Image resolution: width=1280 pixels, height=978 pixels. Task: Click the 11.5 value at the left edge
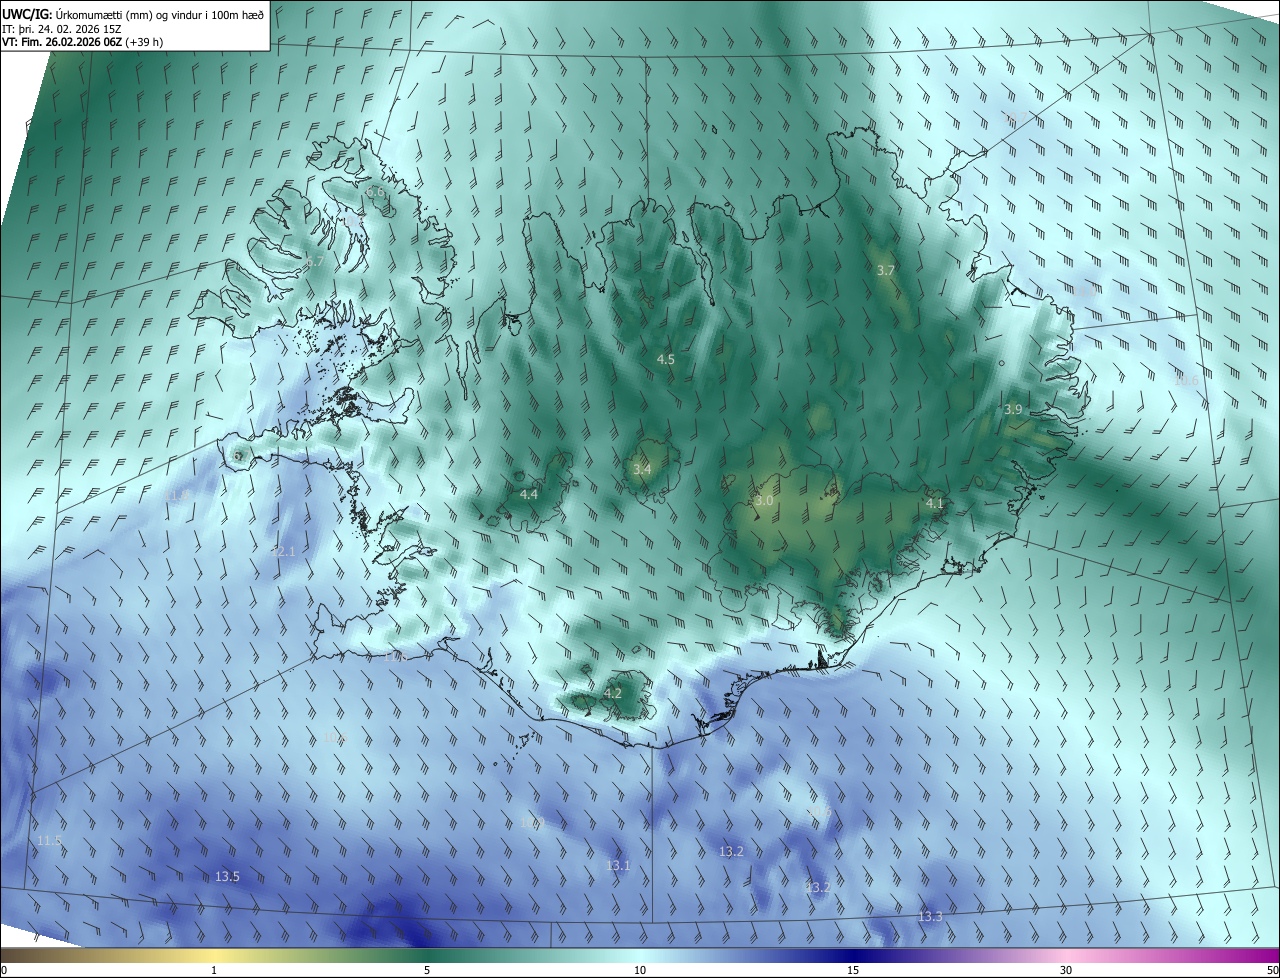coord(49,841)
